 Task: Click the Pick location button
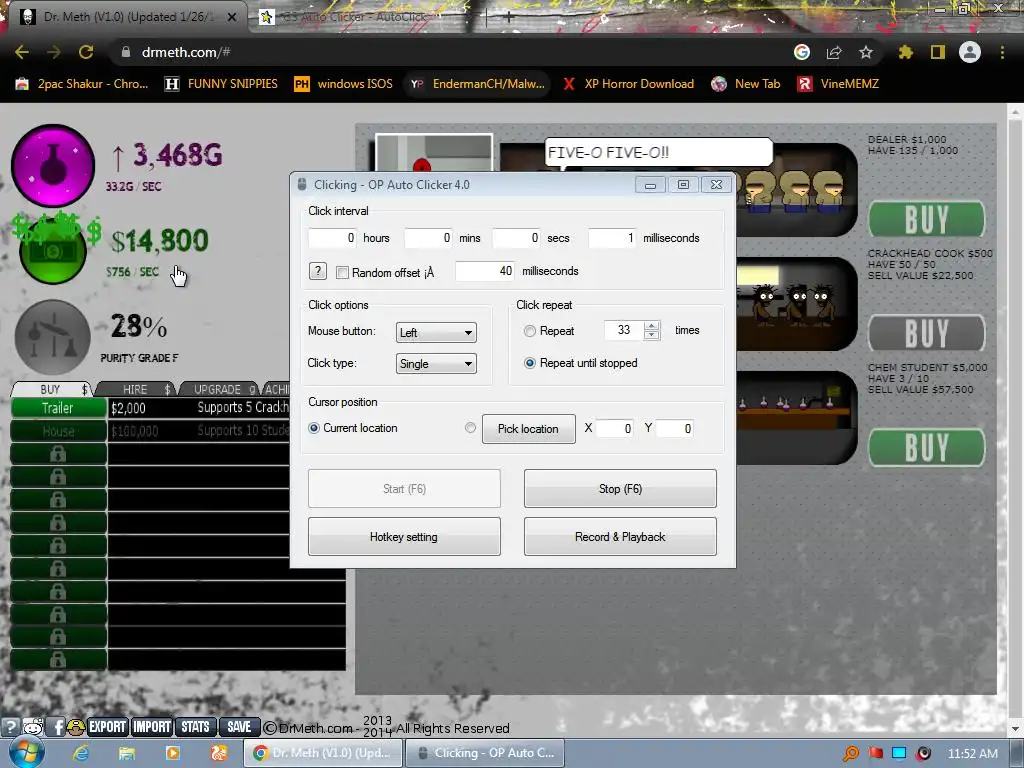tap(529, 429)
